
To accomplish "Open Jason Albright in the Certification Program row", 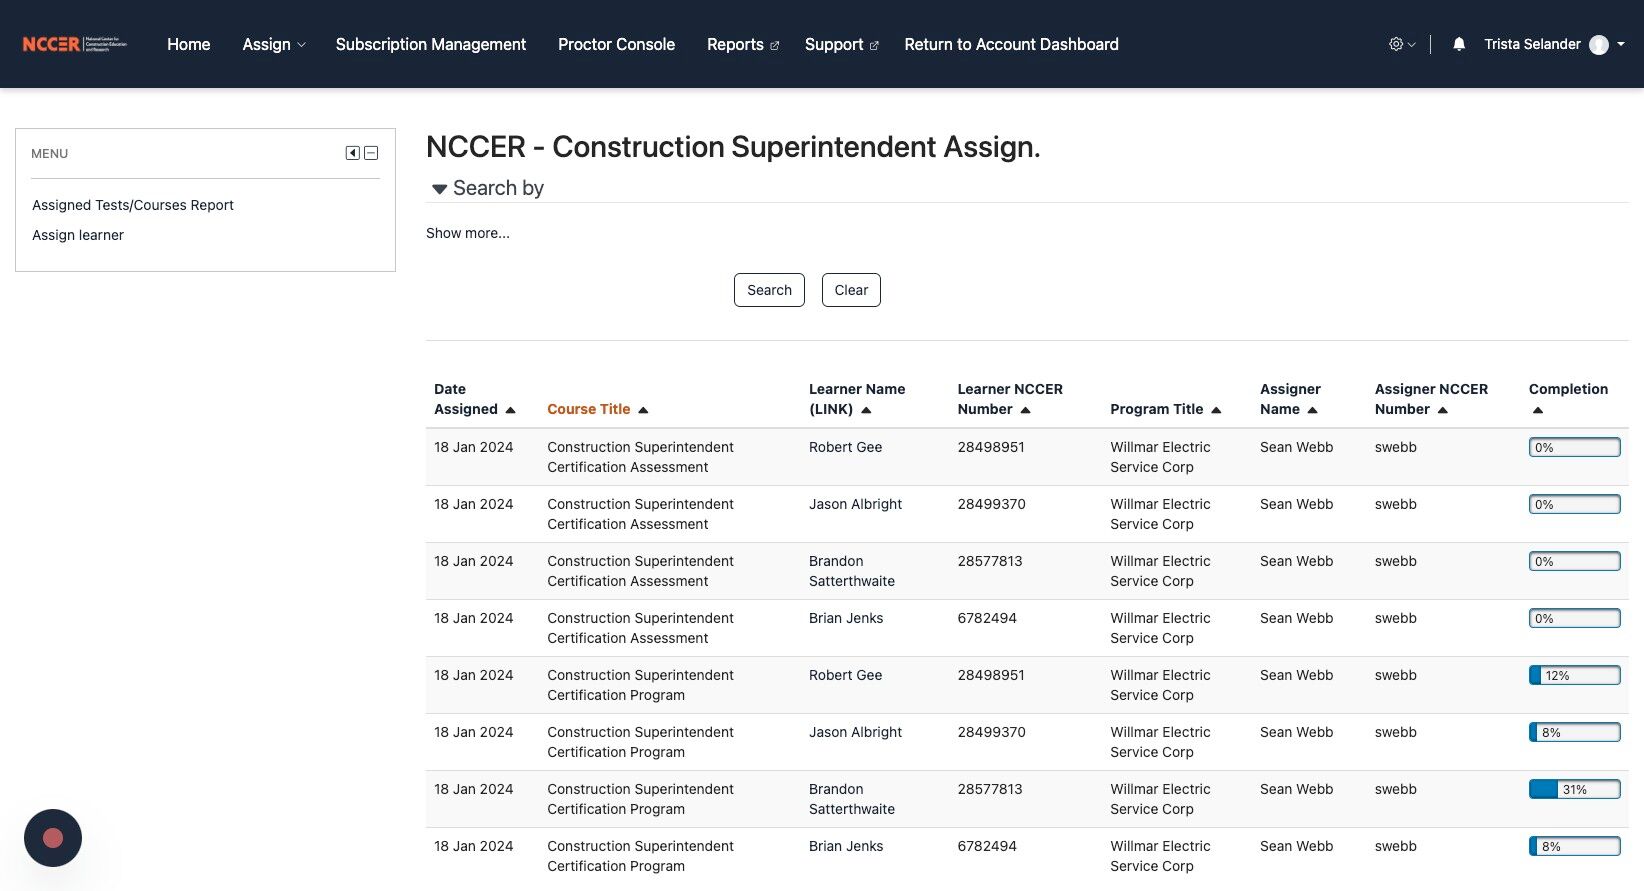I will coord(855,732).
